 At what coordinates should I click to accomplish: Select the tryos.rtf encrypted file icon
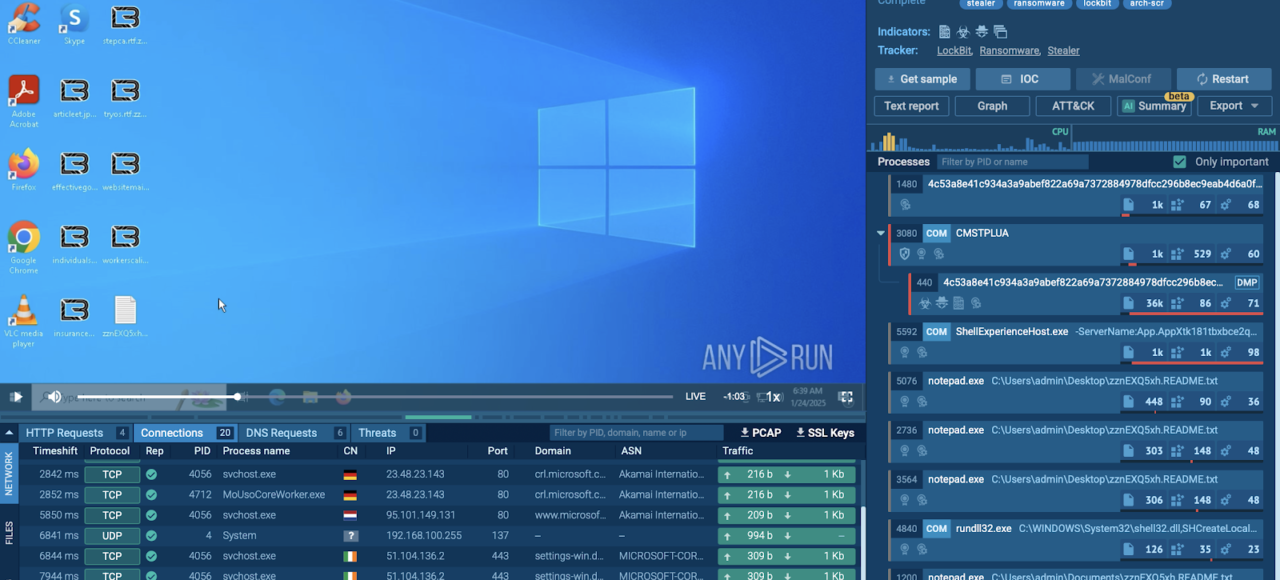tap(125, 97)
